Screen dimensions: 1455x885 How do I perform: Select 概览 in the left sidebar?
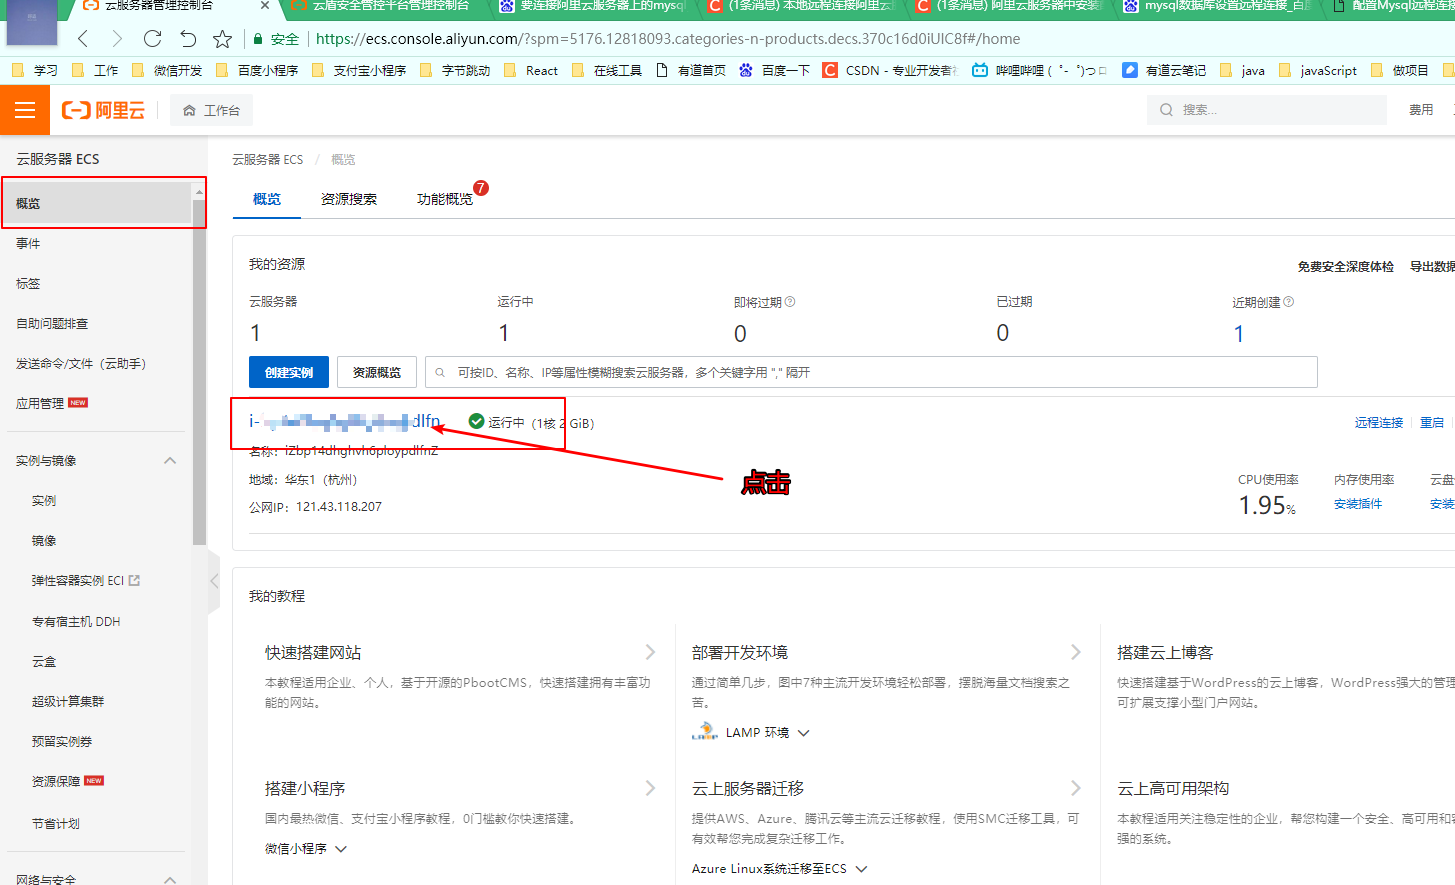[96, 203]
